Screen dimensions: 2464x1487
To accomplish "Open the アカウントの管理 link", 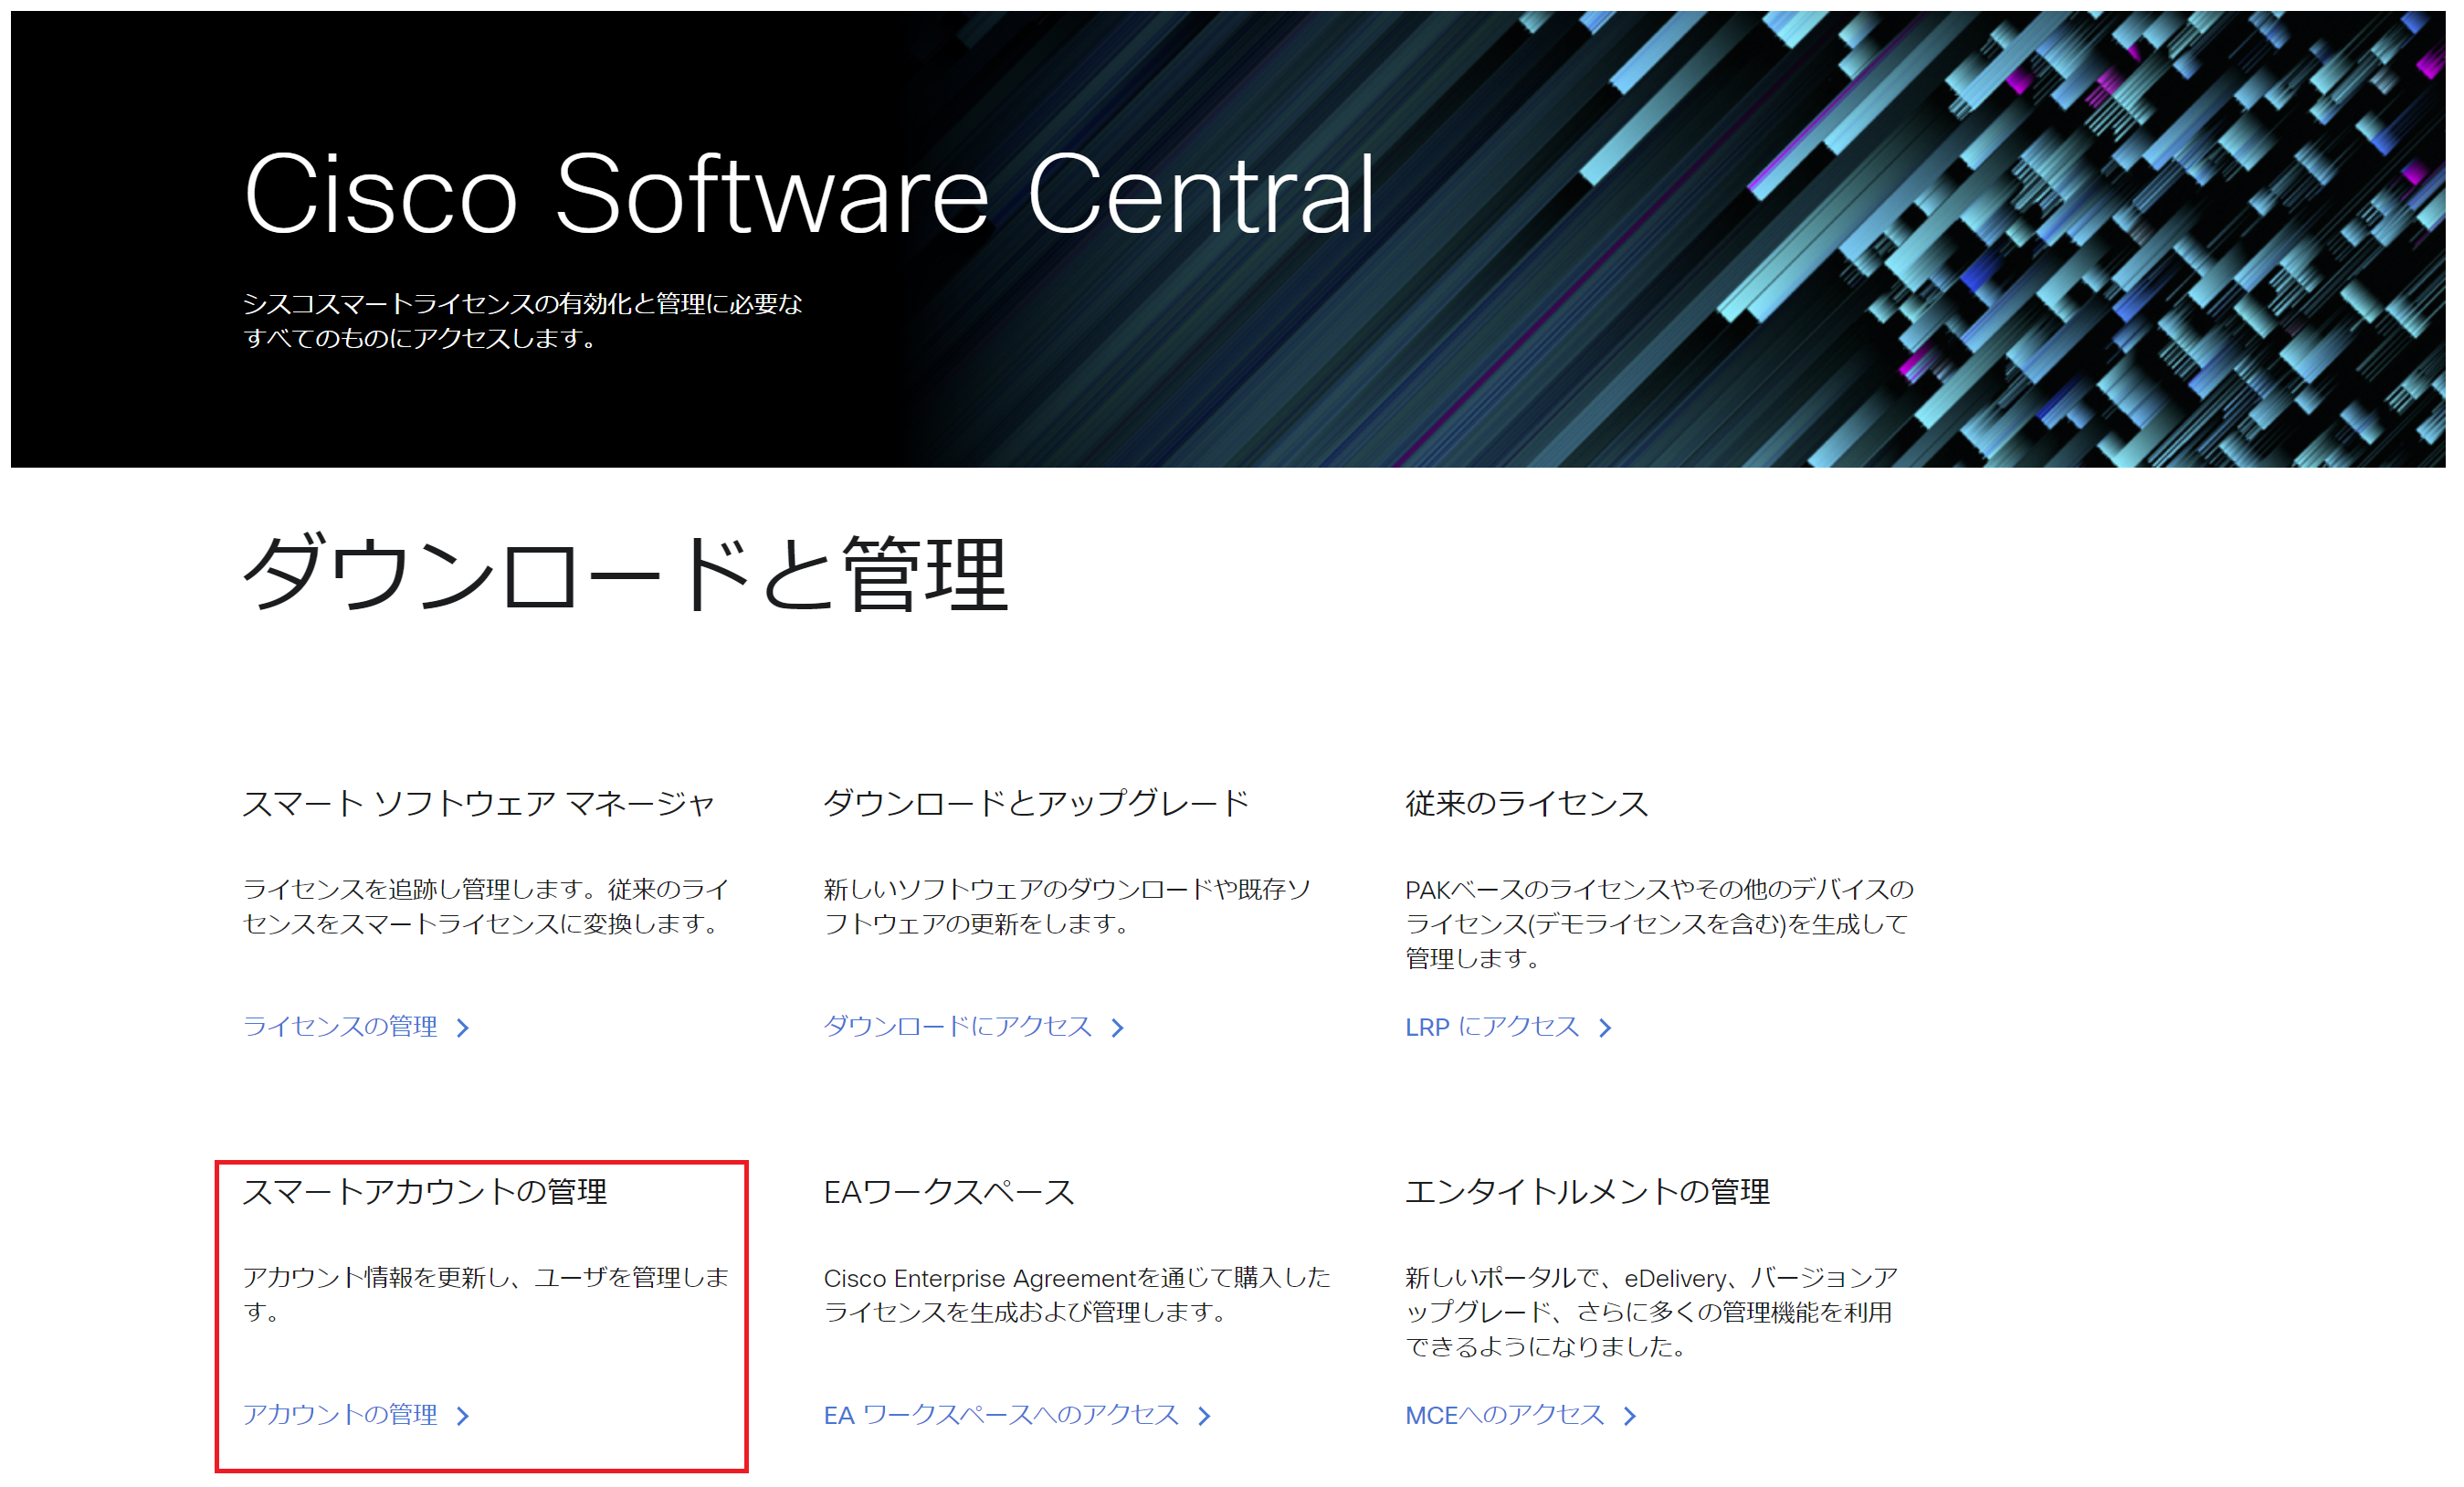I will [x=340, y=1414].
